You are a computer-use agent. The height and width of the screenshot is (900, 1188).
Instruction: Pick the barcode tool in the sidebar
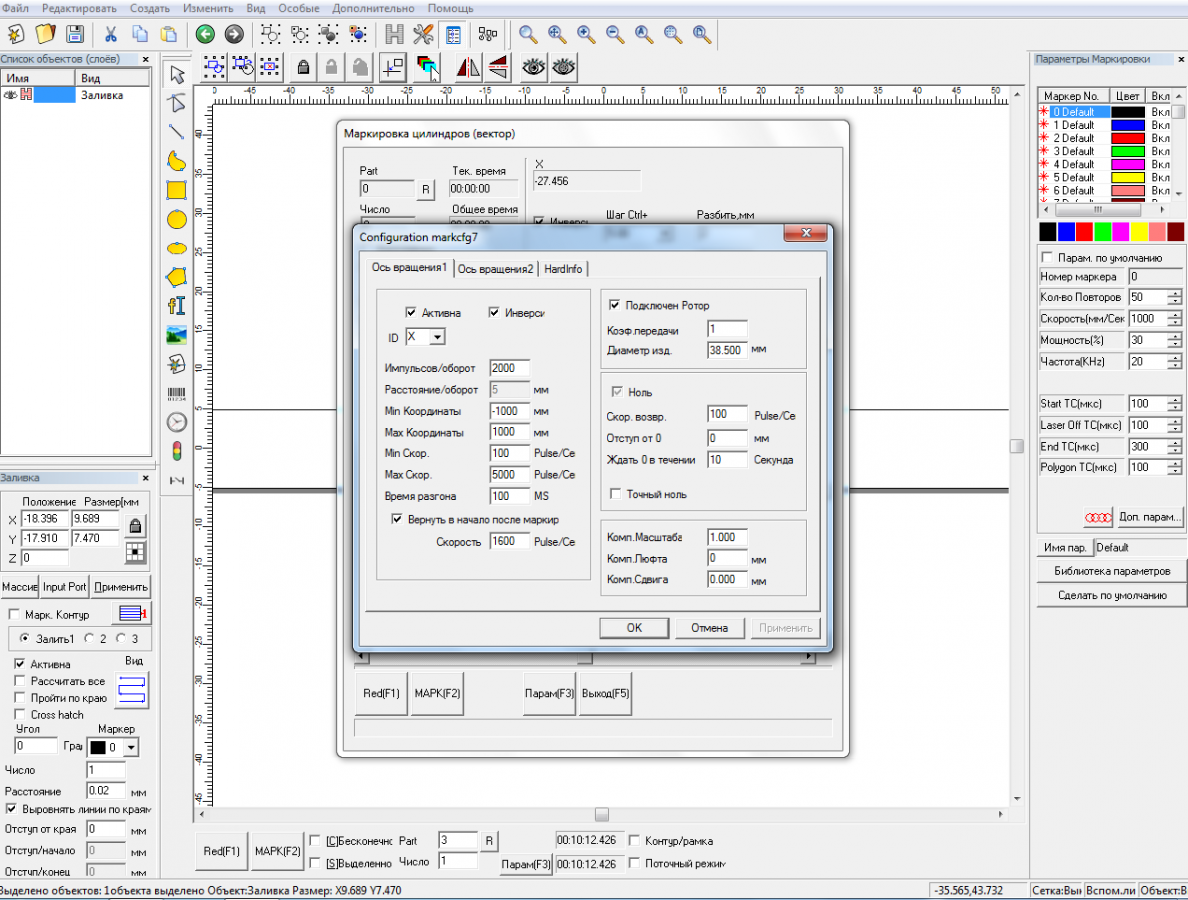tap(177, 393)
